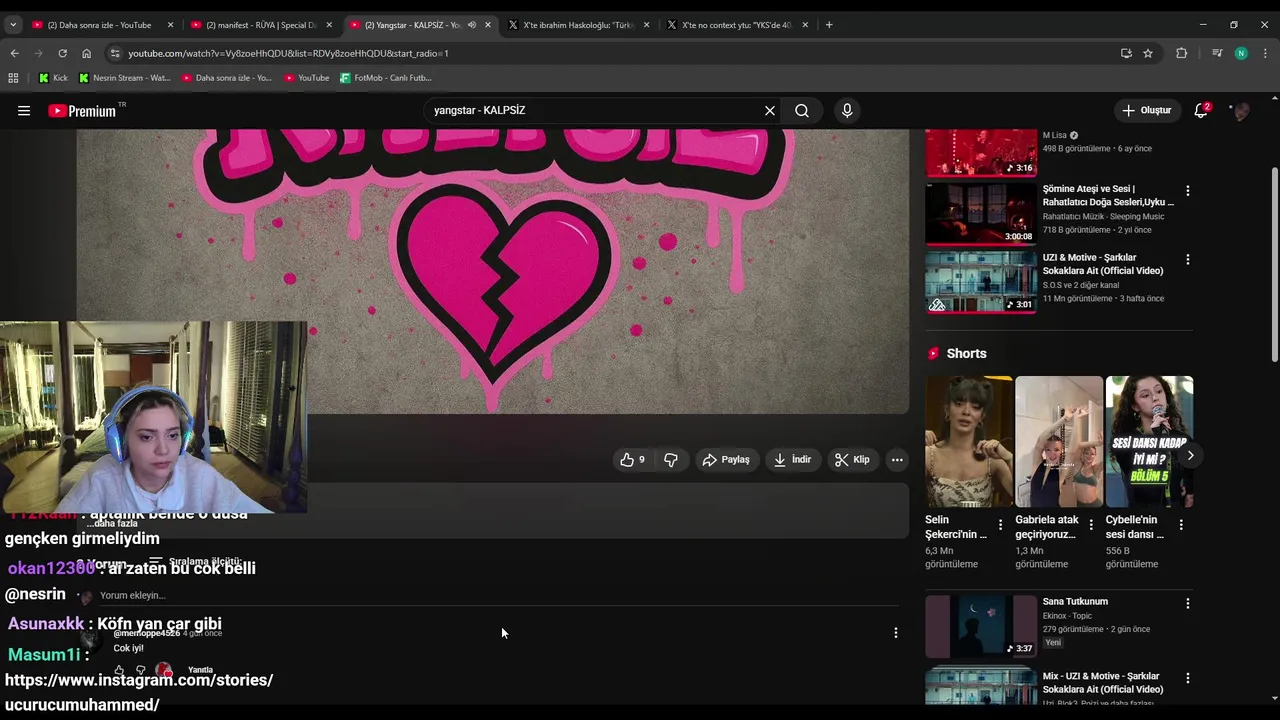1280x720 pixels.
Task: Open a new browser tab
Action: (829, 25)
